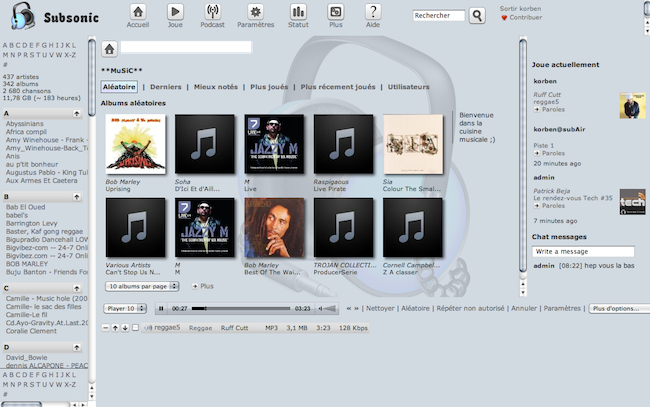Open the Bob Marley Uprising album cover
The image size is (650, 407).
point(136,144)
